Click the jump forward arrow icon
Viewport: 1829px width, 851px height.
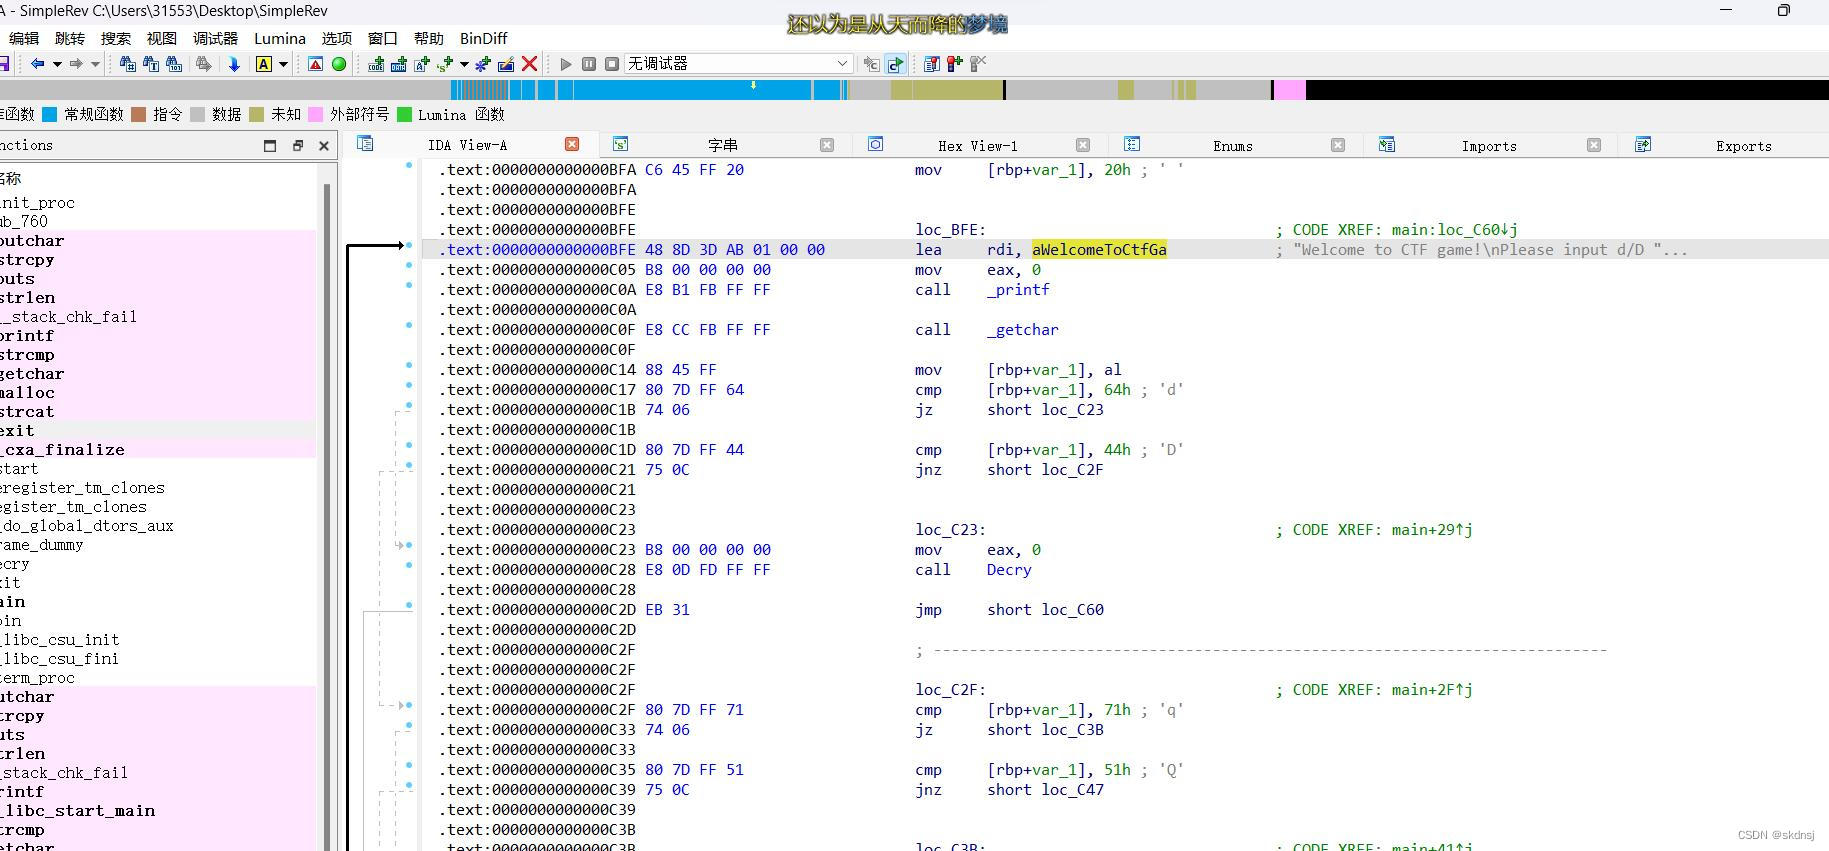(75, 64)
